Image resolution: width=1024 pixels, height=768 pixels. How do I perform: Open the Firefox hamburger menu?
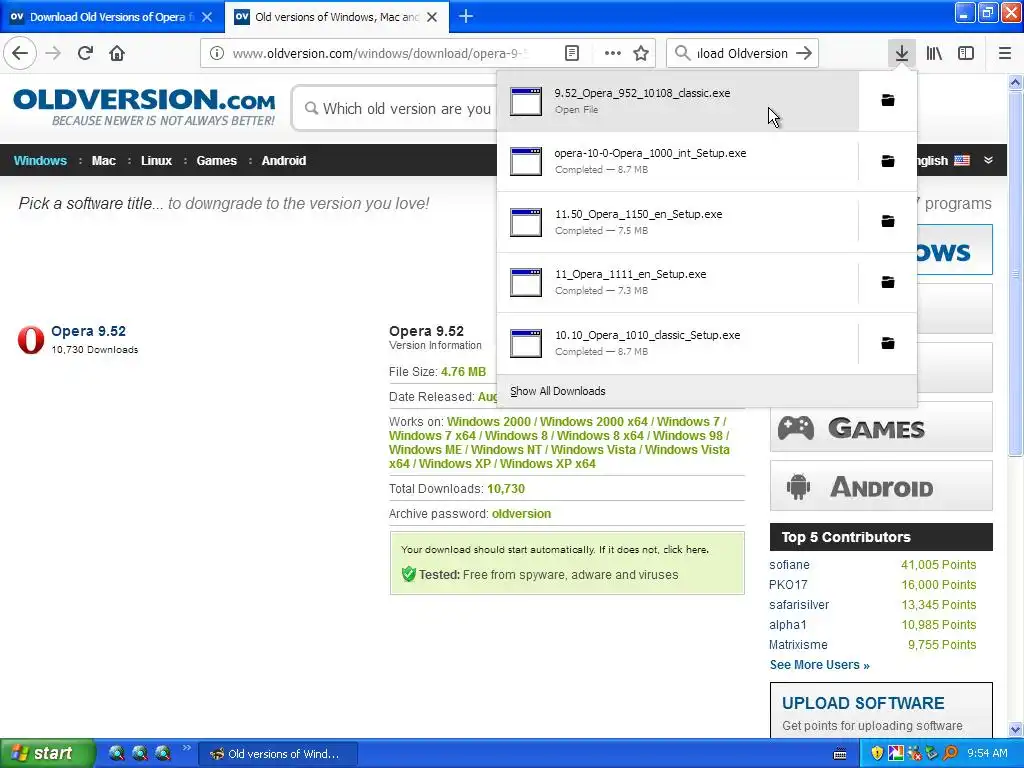[x=1004, y=53]
